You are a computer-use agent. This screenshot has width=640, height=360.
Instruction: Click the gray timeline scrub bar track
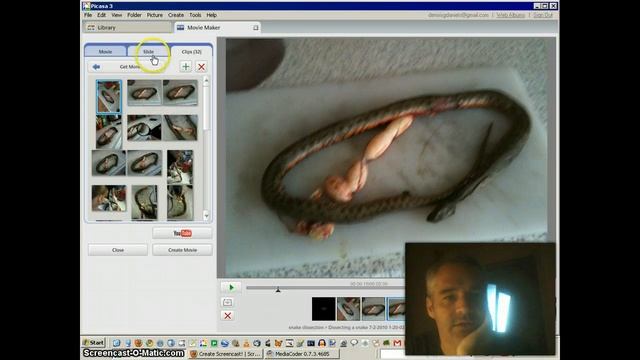pyautogui.click(x=325, y=287)
